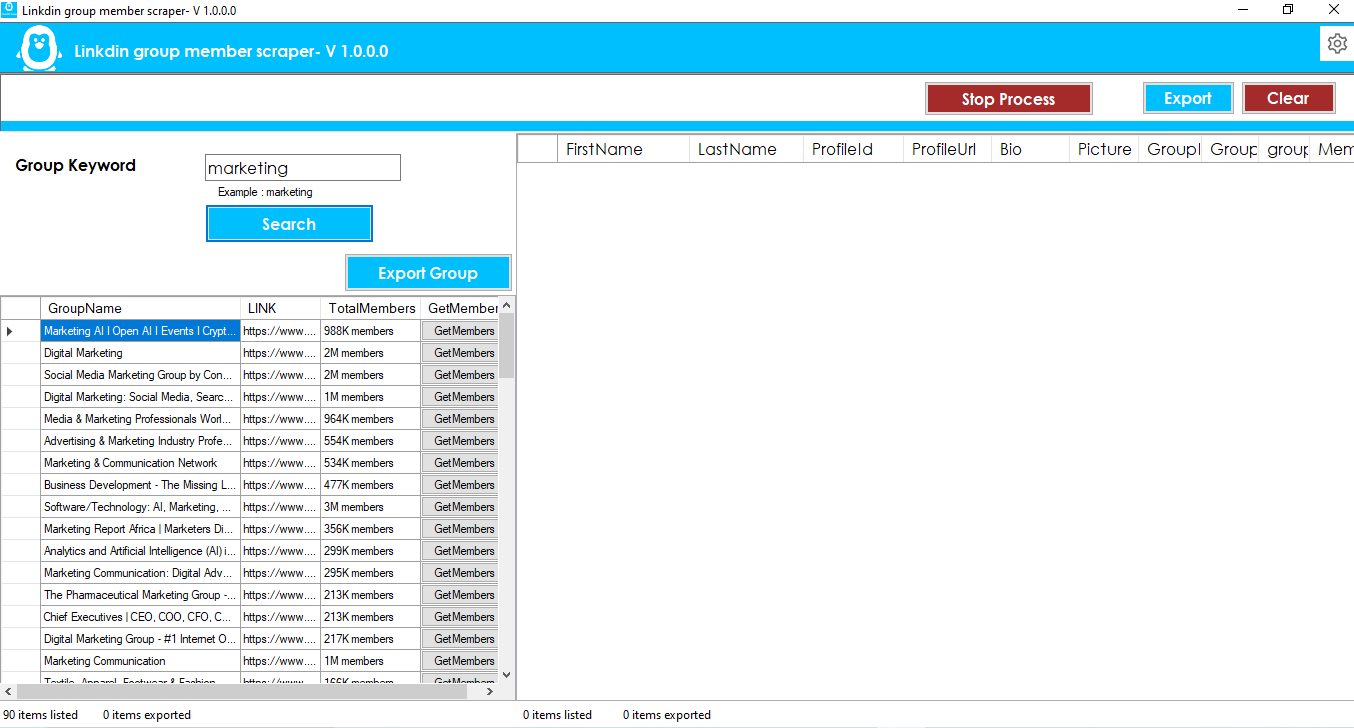The image size is (1354, 728).
Task: Click the '554K members' cell
Action: [x=371, y=441]
